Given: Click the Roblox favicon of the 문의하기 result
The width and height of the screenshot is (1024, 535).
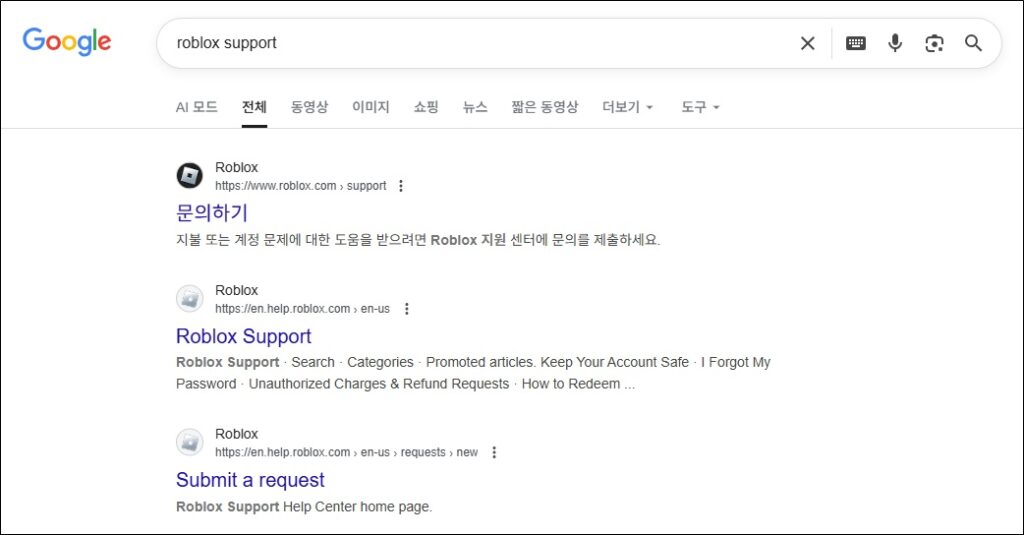Looking at the screenshot, I should coord(189,176).
